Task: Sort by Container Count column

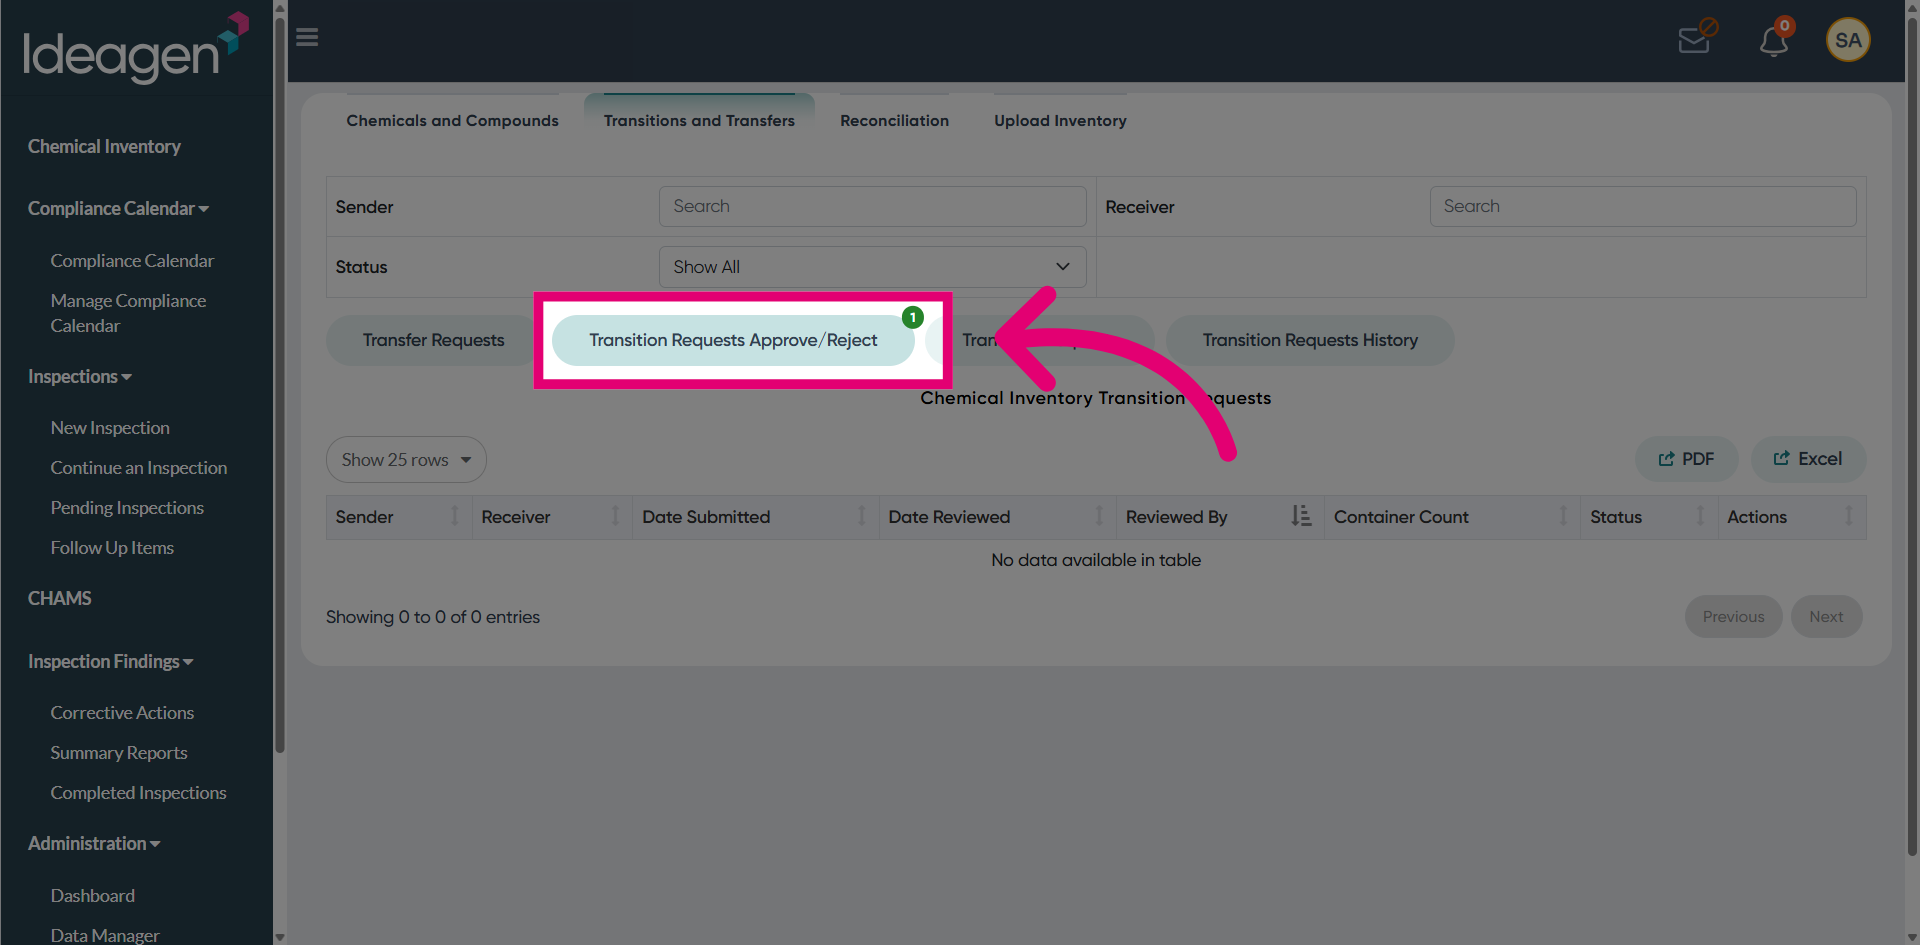Action: coord(1452,517)
